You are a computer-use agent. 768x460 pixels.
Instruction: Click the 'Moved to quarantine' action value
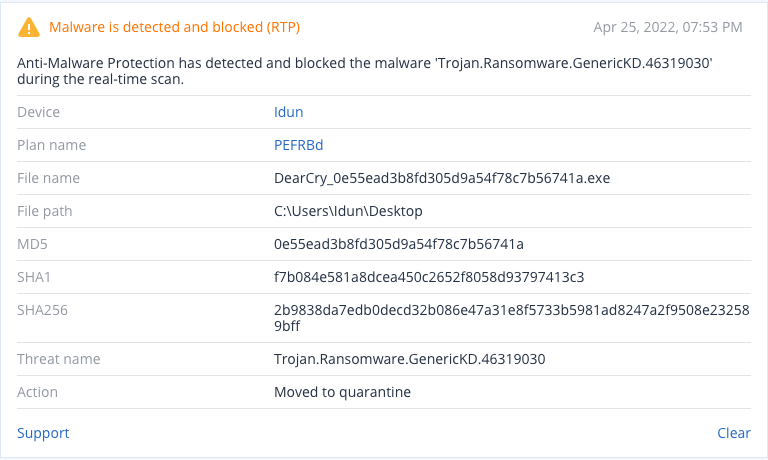click(342, 392)
